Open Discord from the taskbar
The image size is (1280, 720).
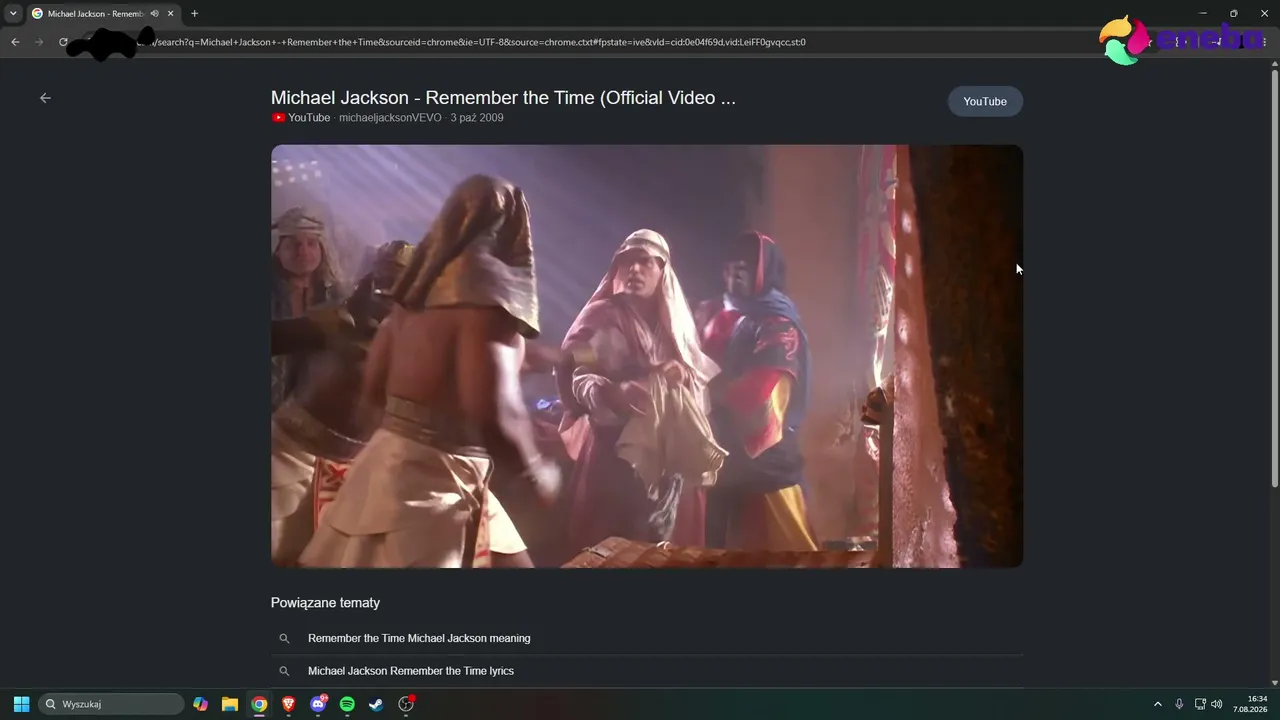point(318,704)
